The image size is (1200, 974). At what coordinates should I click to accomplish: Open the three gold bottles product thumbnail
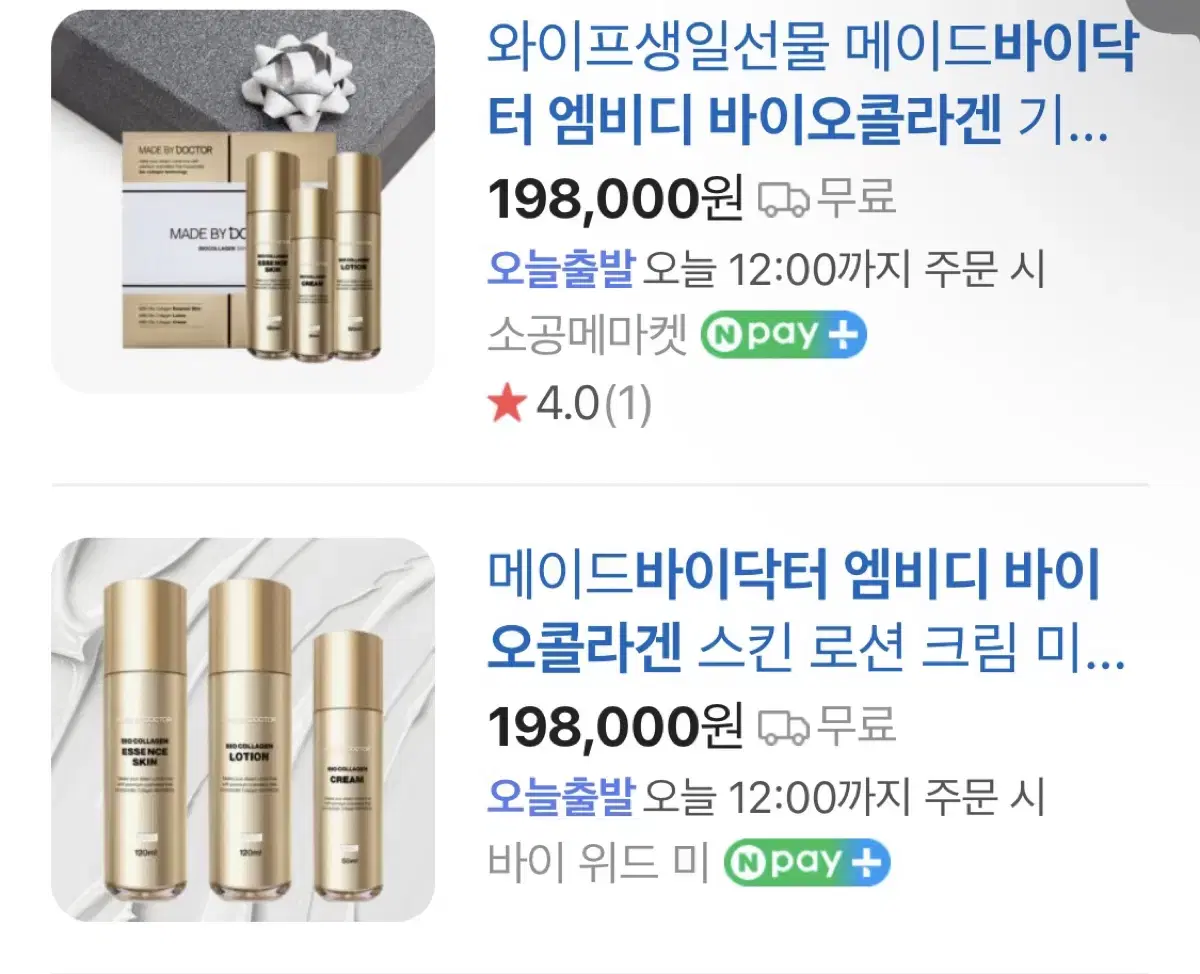click(x=243, y=730)
